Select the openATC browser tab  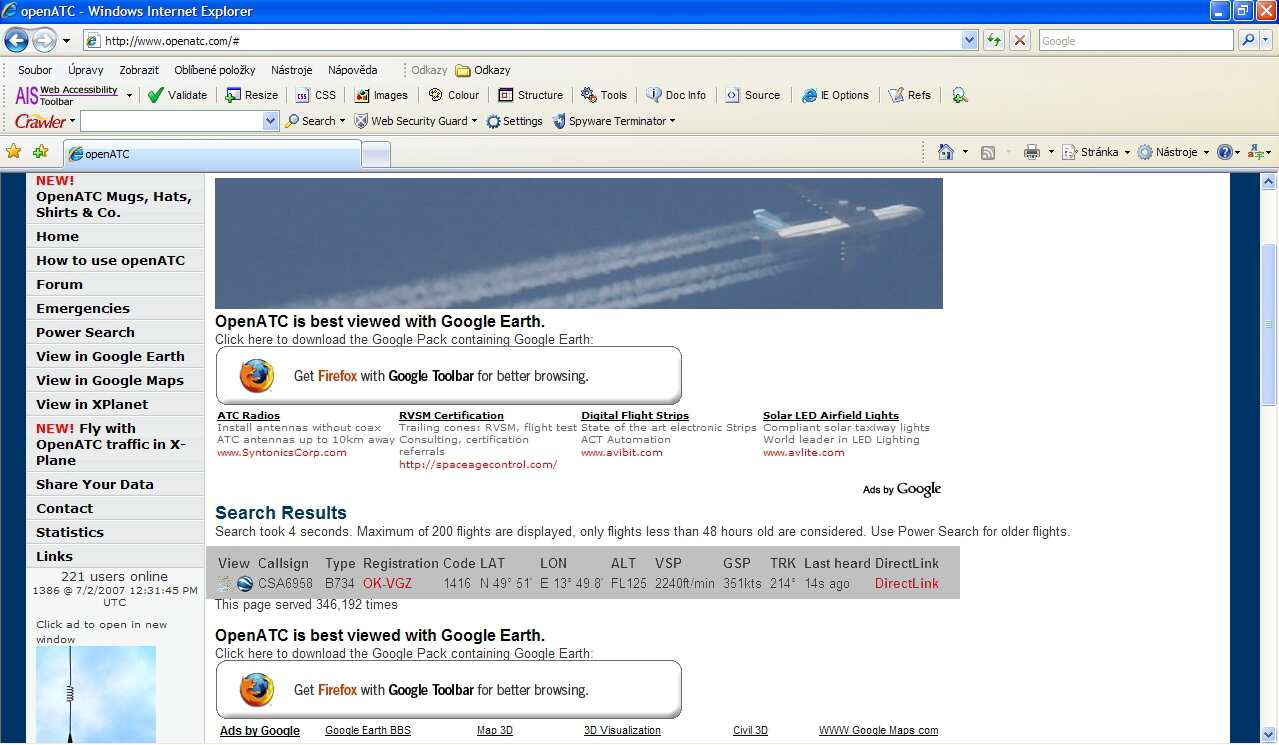click(x=212, y=154)
